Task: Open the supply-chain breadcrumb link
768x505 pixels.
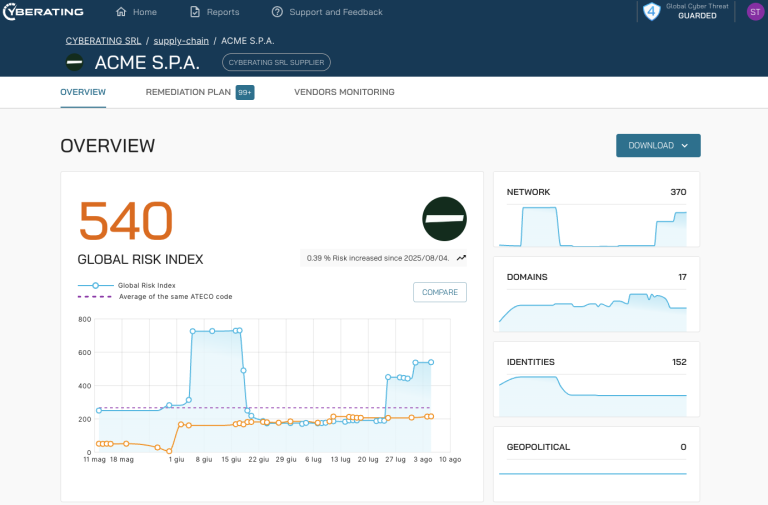Action: (x=181, y=41)
